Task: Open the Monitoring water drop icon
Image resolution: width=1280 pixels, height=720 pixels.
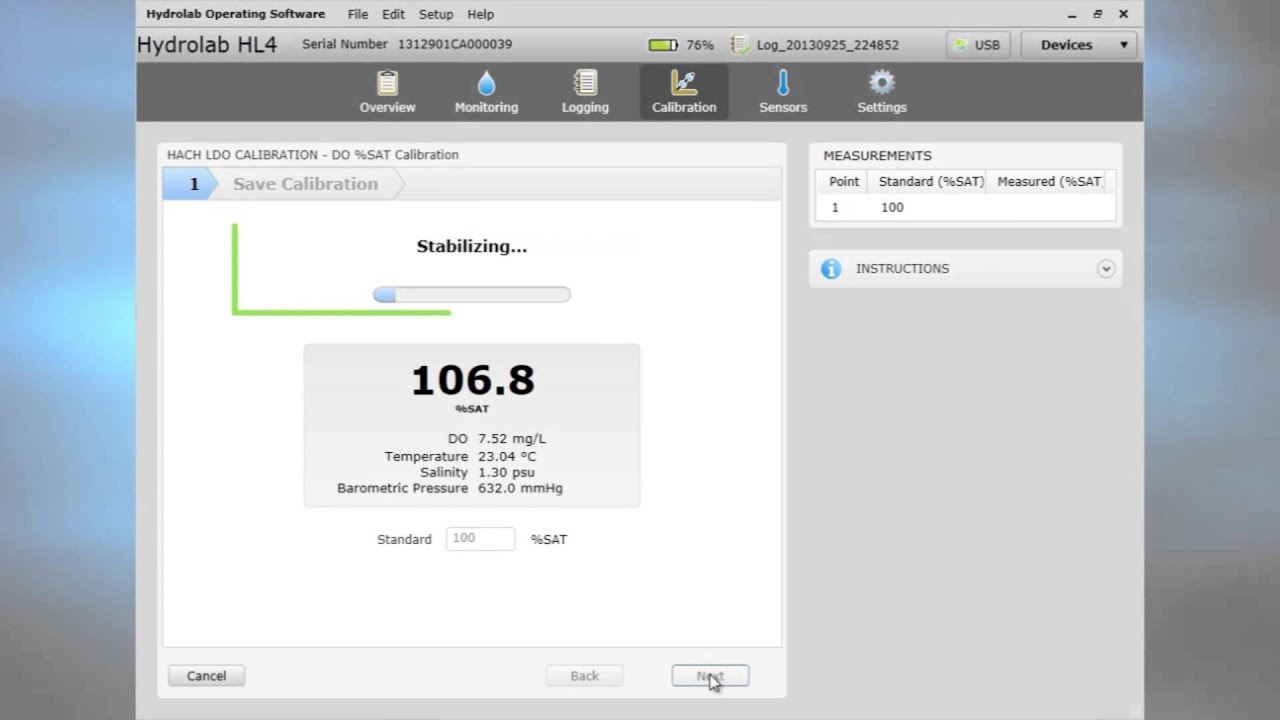Action: pyautogui.click(x=486, y=82)
